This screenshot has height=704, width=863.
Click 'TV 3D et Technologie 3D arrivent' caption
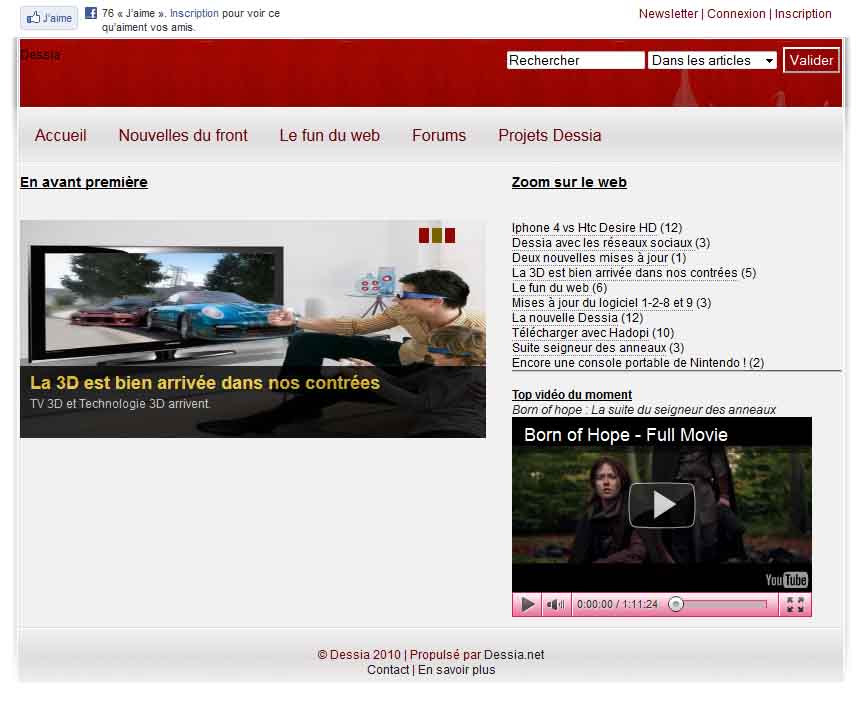(x=120, y=404)
